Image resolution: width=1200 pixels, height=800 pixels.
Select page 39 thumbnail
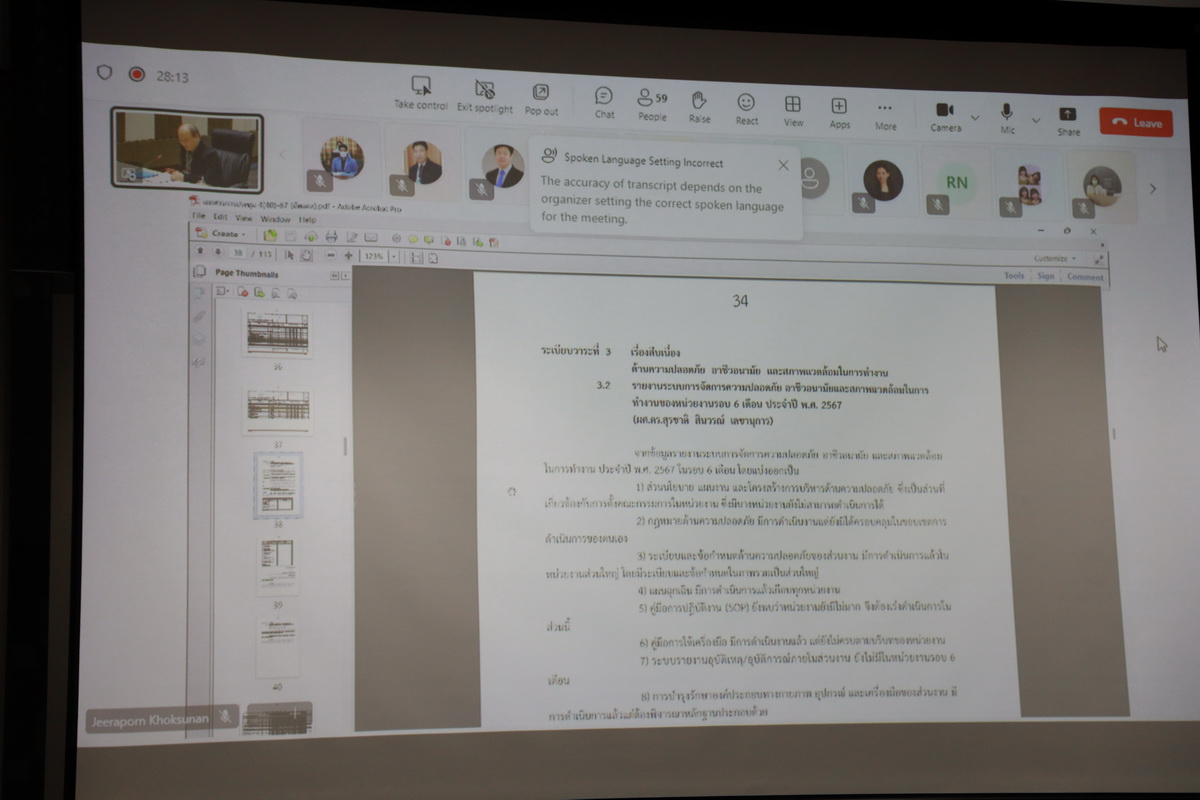pos(277,566)
